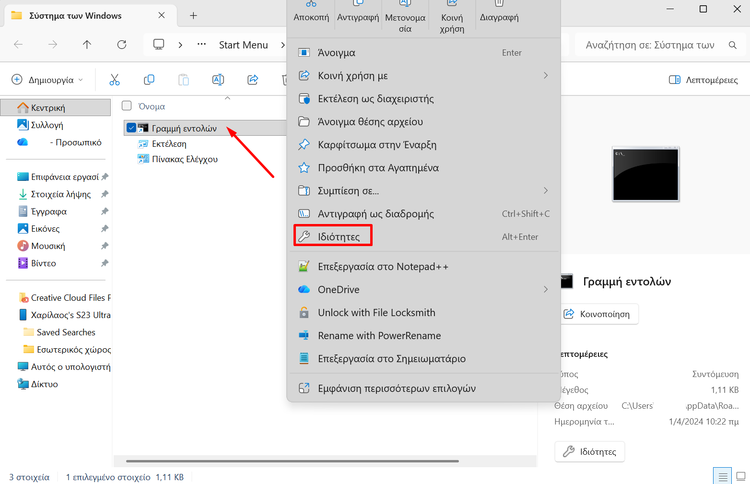Click the Share icon in the toolbar
The height and width of the screenshot is (484, 750).
point(252,80)
